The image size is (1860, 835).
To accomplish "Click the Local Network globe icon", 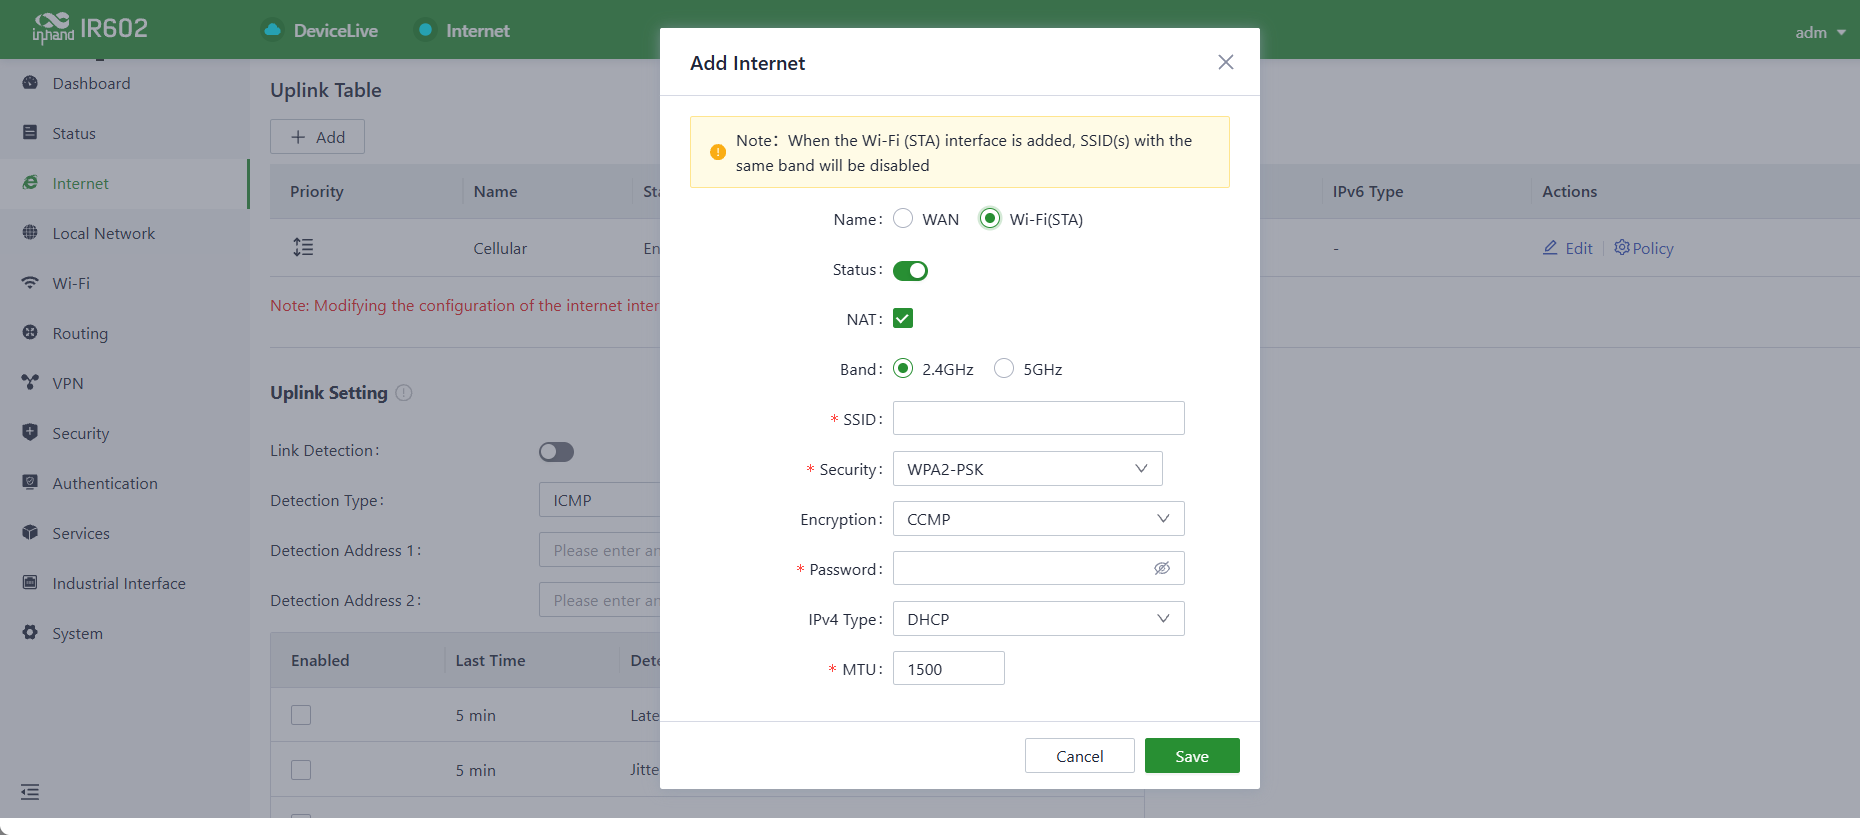I will click(30, 233).
